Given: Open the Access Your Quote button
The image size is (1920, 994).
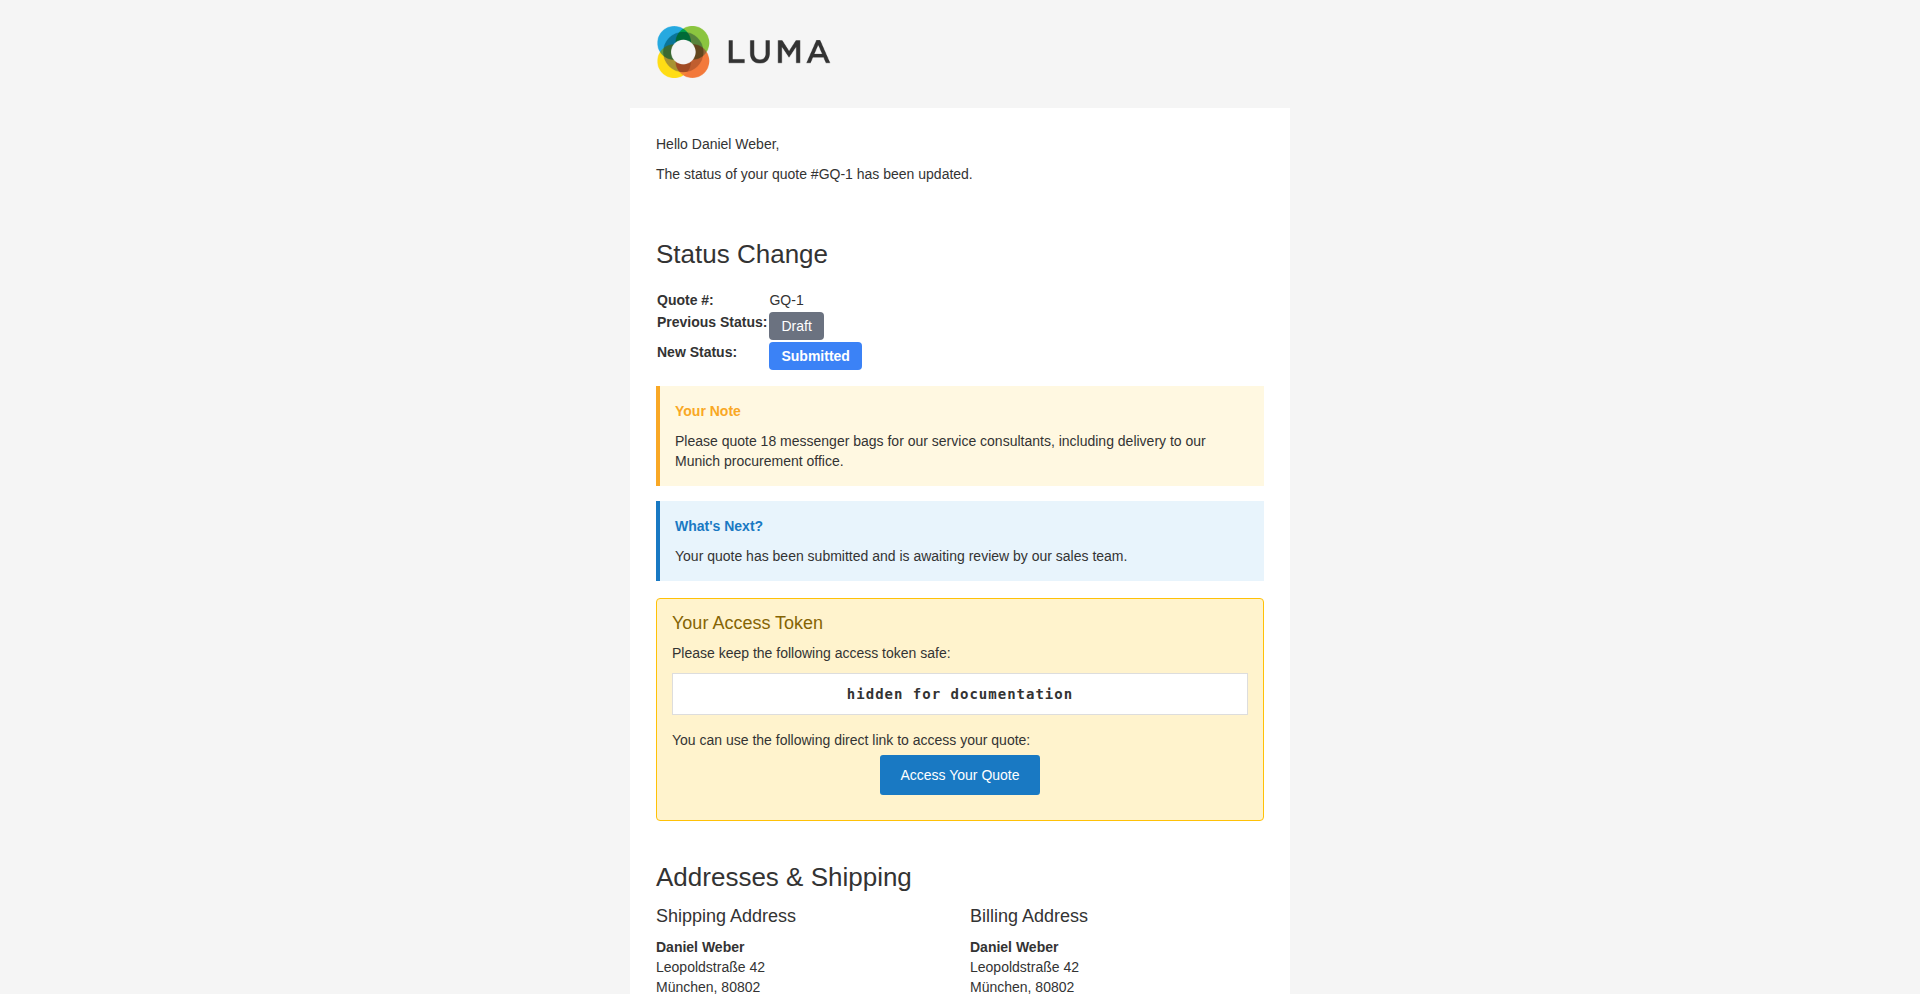Looking at the screenshot, I should pyautogui.click(x=960, y=775).
